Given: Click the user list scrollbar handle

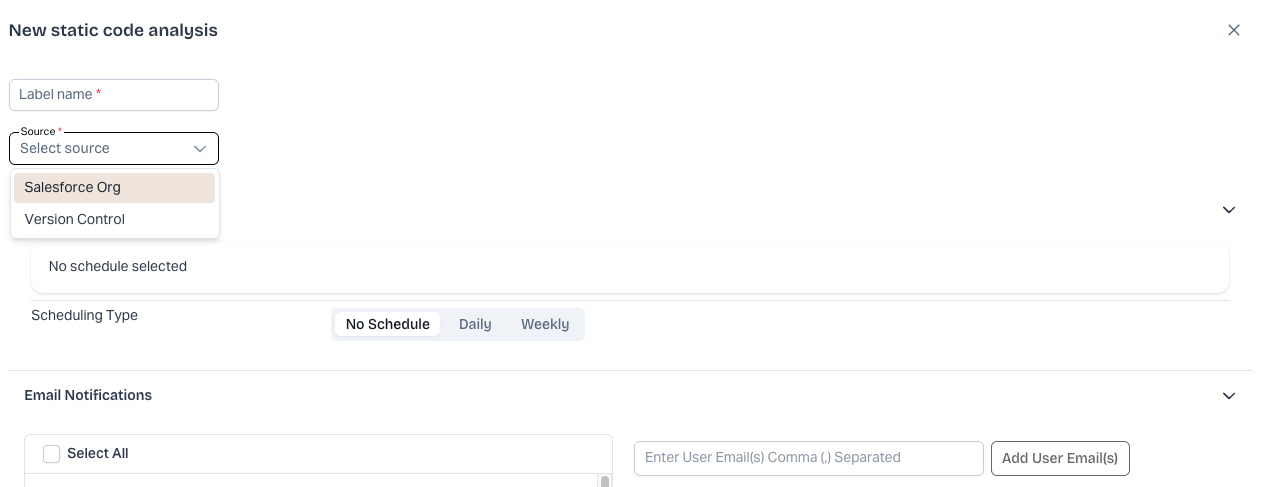Looking at the screenshot, I should (605, 482).
